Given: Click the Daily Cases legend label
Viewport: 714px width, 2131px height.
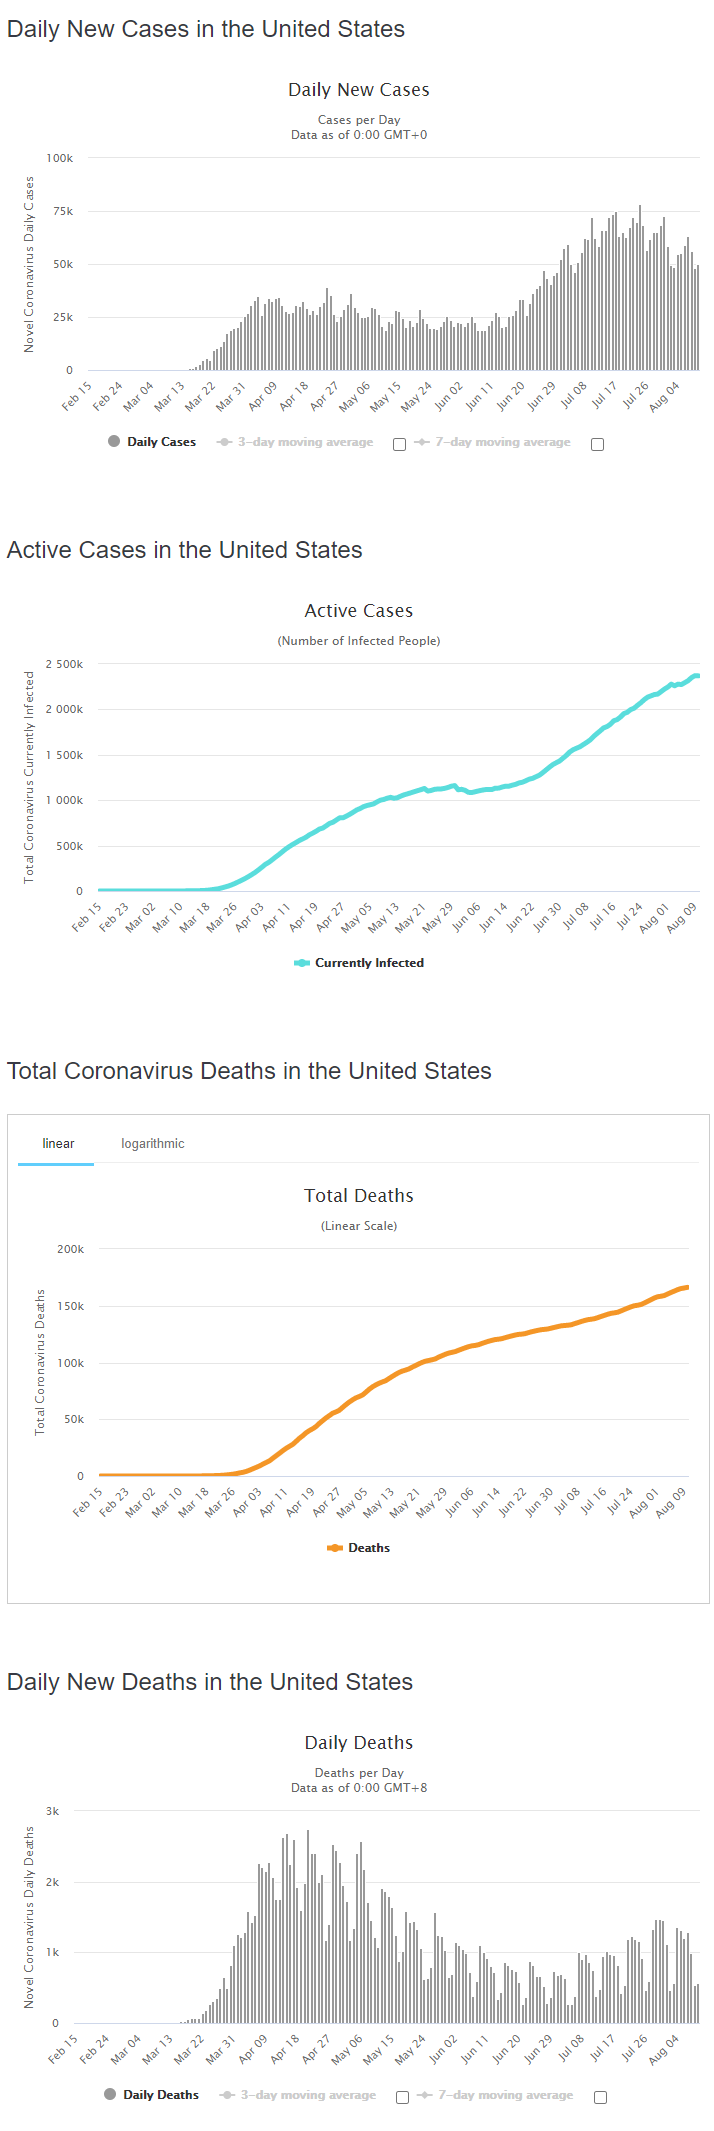Looking at the screenshot, I should [161, 442].
